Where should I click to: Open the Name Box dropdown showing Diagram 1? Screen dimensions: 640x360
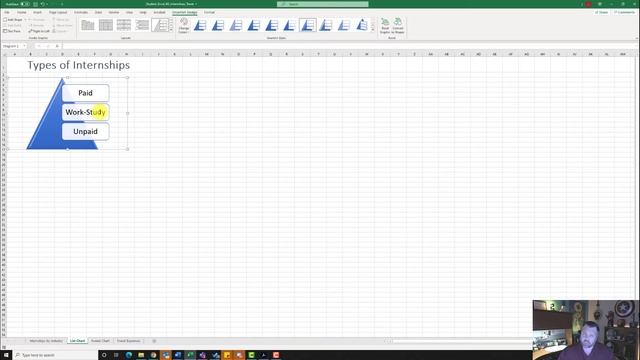(24, 46)
